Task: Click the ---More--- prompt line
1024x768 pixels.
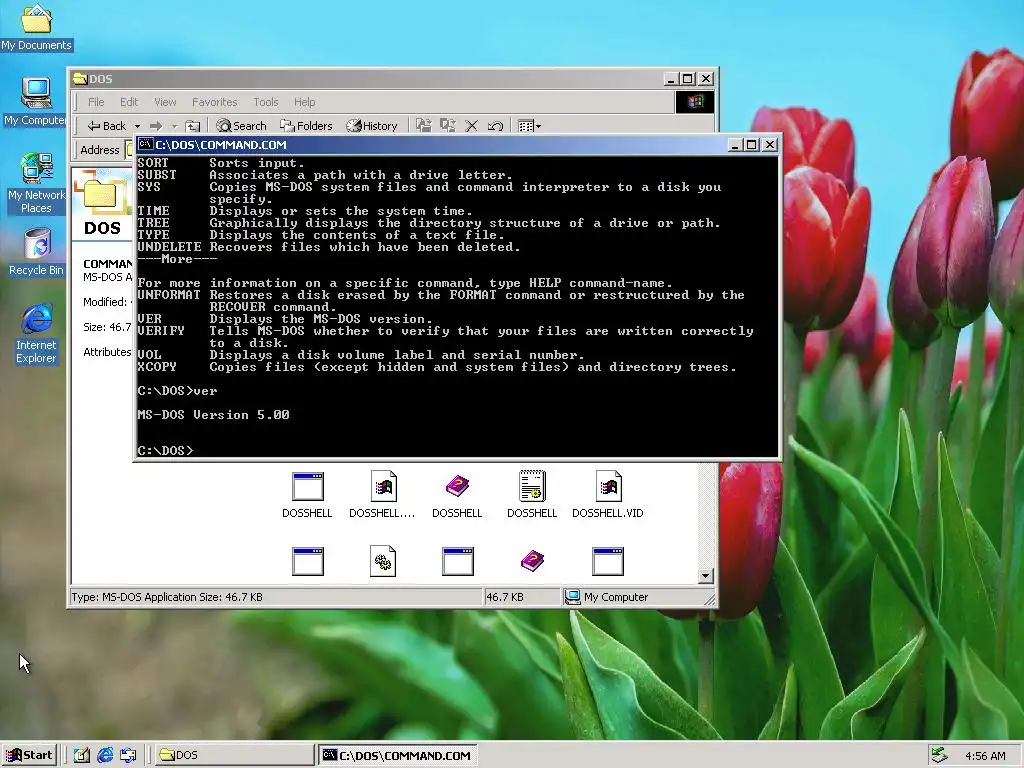Action: click(177, 259)
